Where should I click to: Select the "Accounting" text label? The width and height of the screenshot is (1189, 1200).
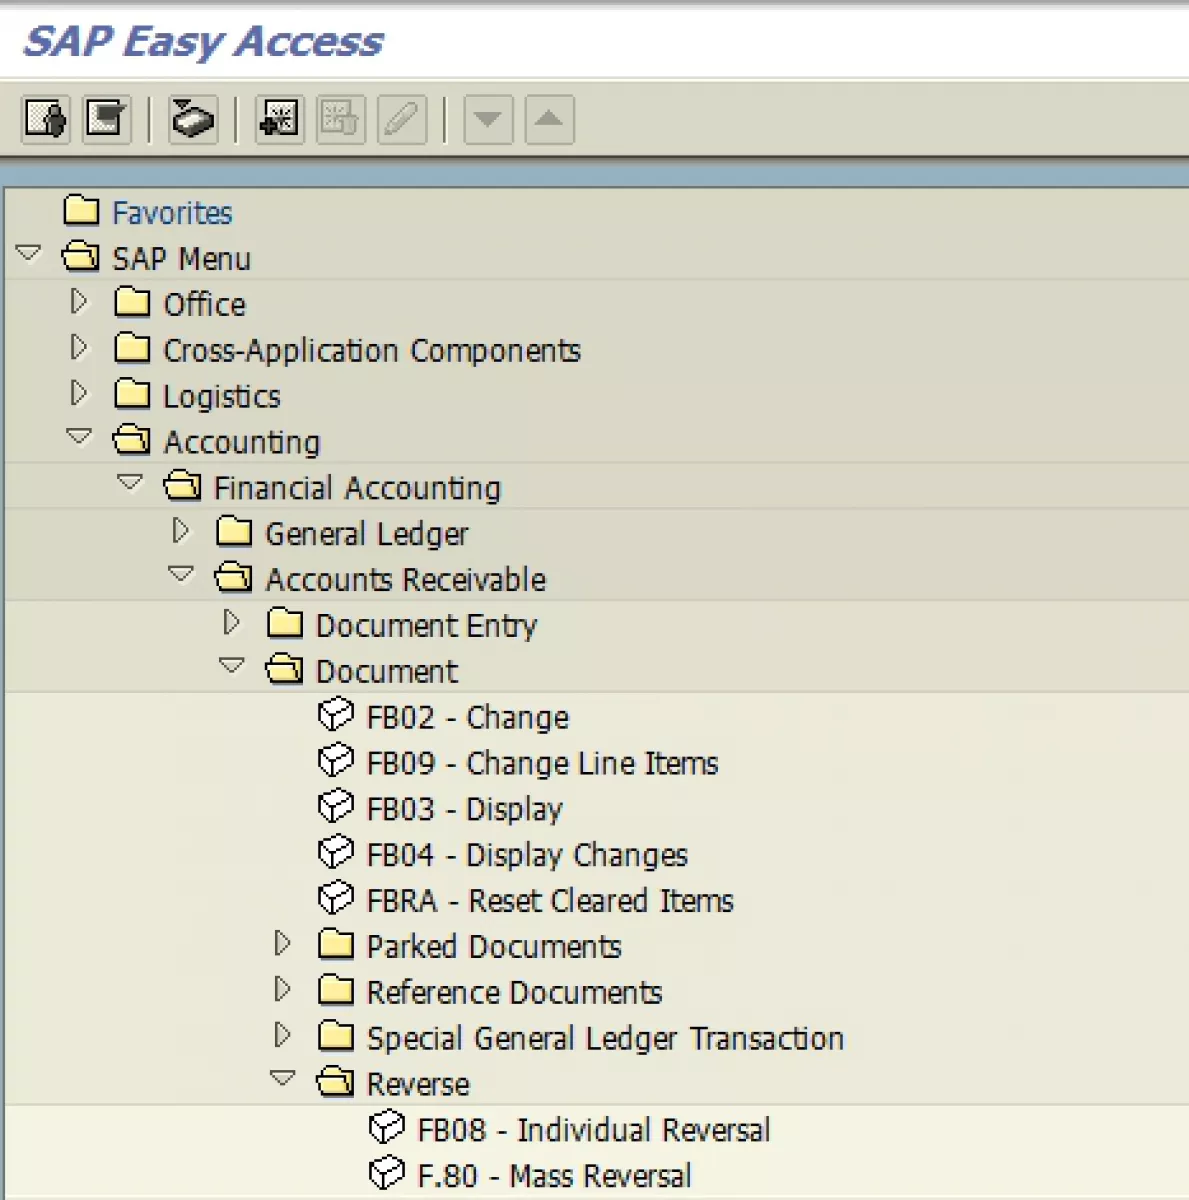(x=242, y=443)
